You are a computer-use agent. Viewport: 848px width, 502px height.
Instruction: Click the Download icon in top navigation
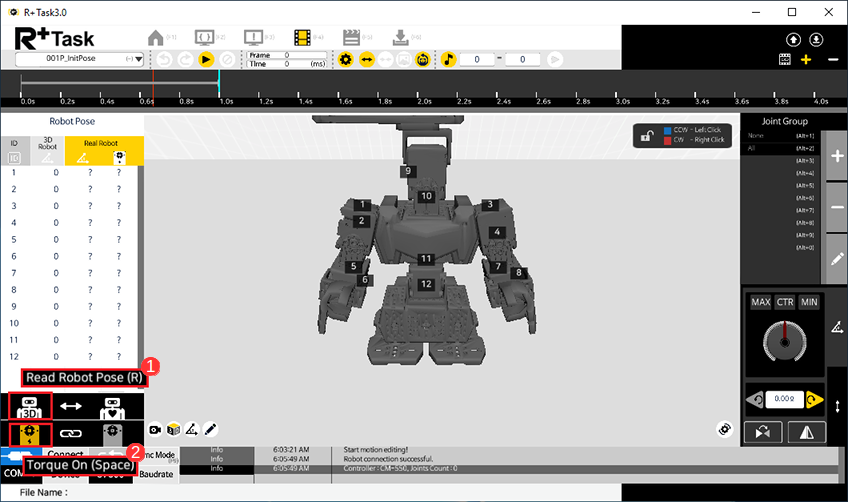click(x=401, y=38)
